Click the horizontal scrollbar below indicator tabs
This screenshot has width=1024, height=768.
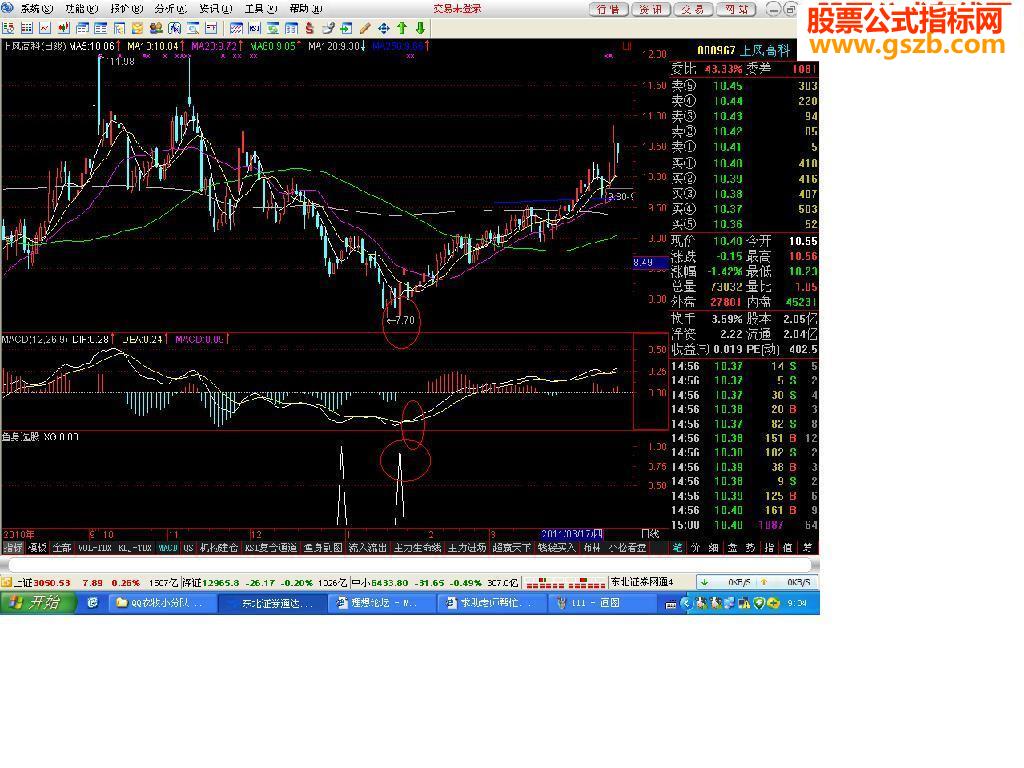point(409,565)
